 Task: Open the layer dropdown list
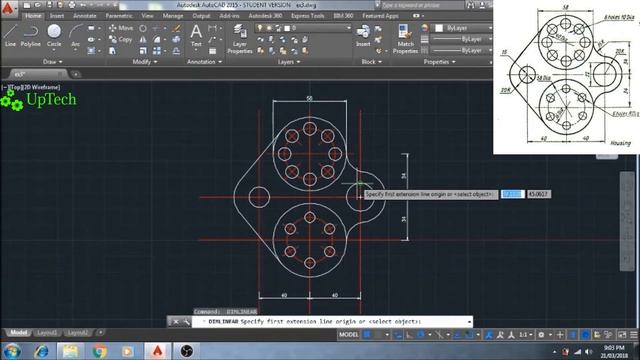349,28
